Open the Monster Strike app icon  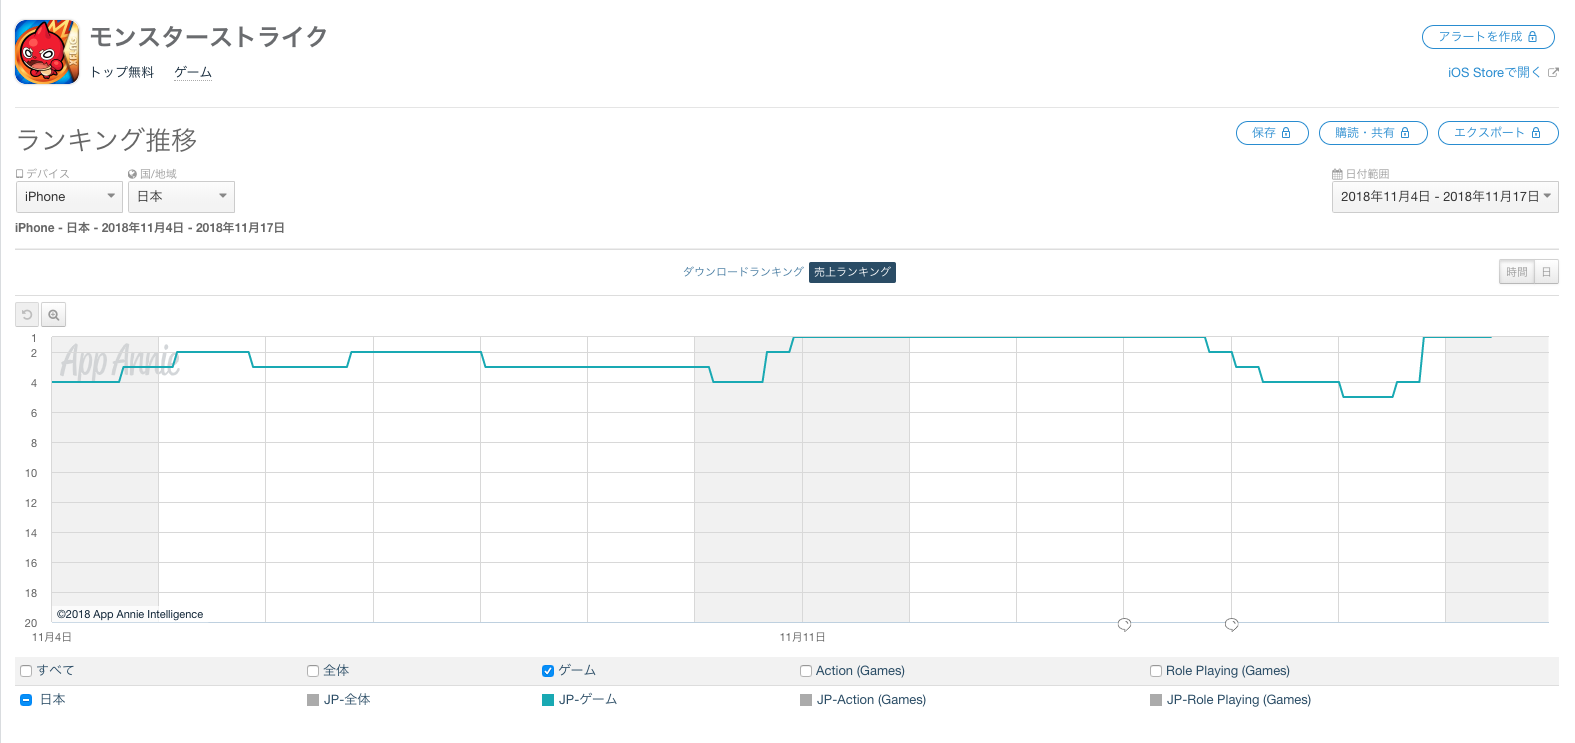(47, 52)
